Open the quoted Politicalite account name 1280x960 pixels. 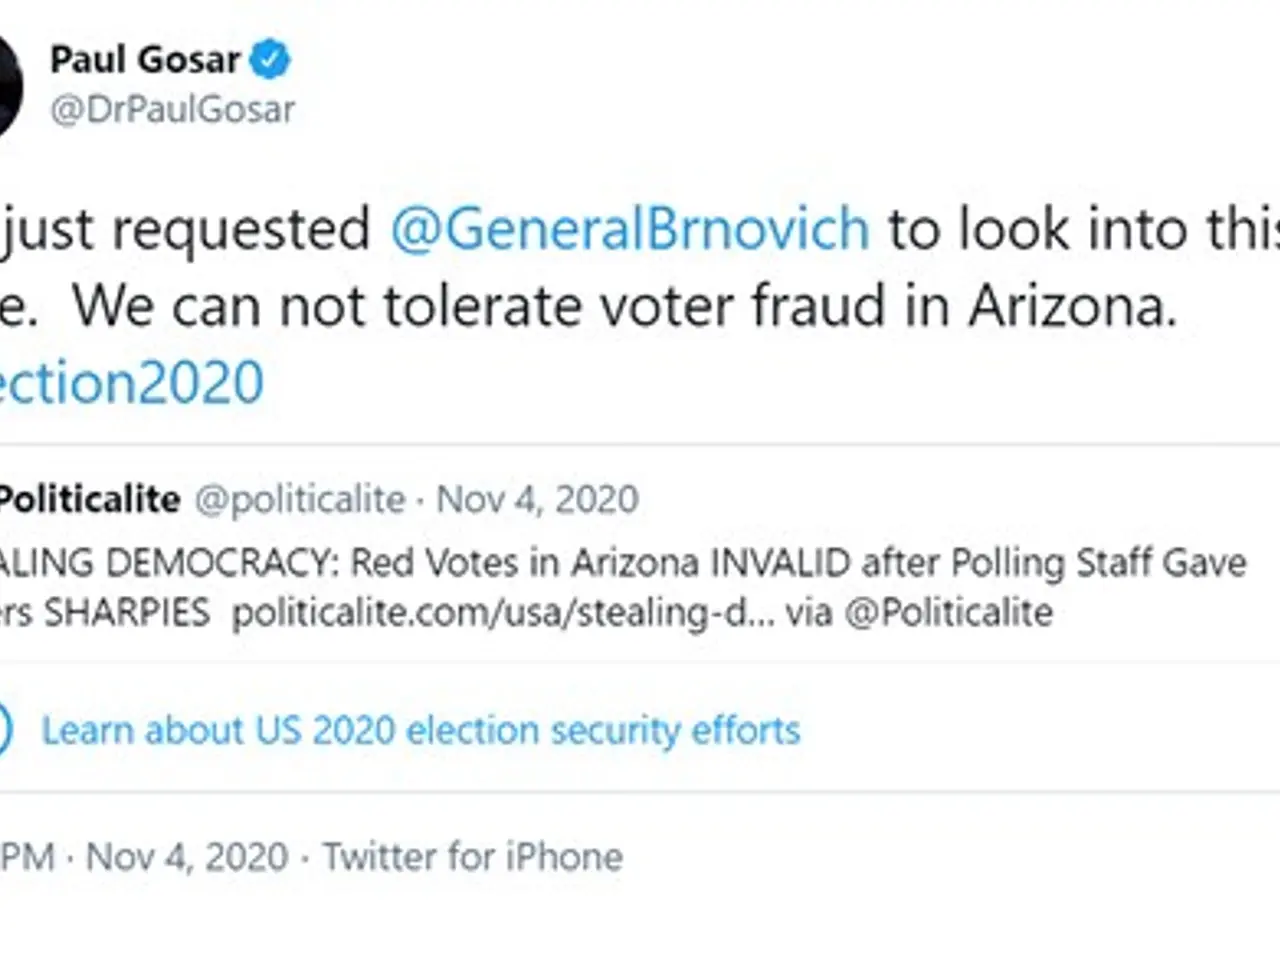tap(90, 498)
